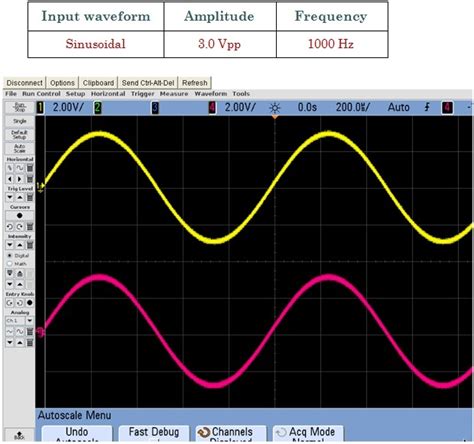Lower the Intensity with down arrow
The height and width of the screenshot is (444, 474).
point(10,245)
